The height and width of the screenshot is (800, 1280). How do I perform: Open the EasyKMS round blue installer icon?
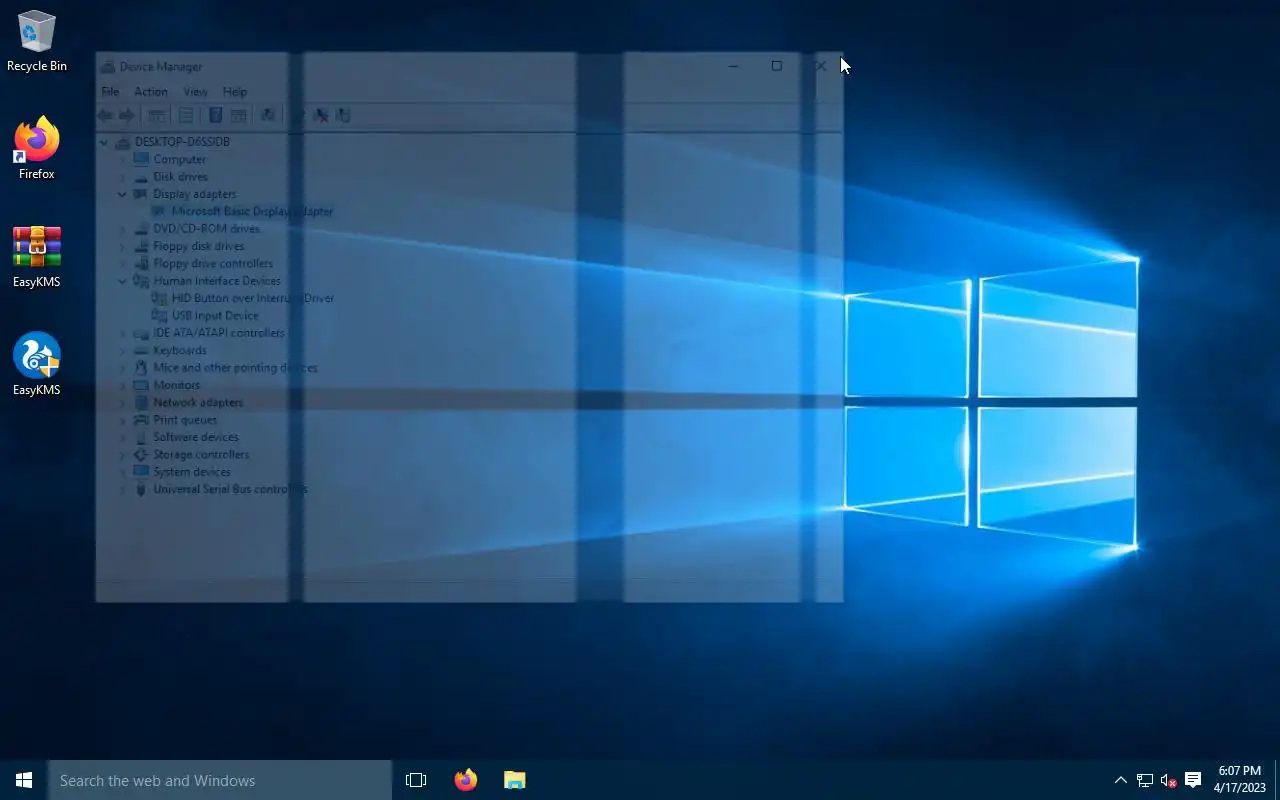[x=37, y=364]
